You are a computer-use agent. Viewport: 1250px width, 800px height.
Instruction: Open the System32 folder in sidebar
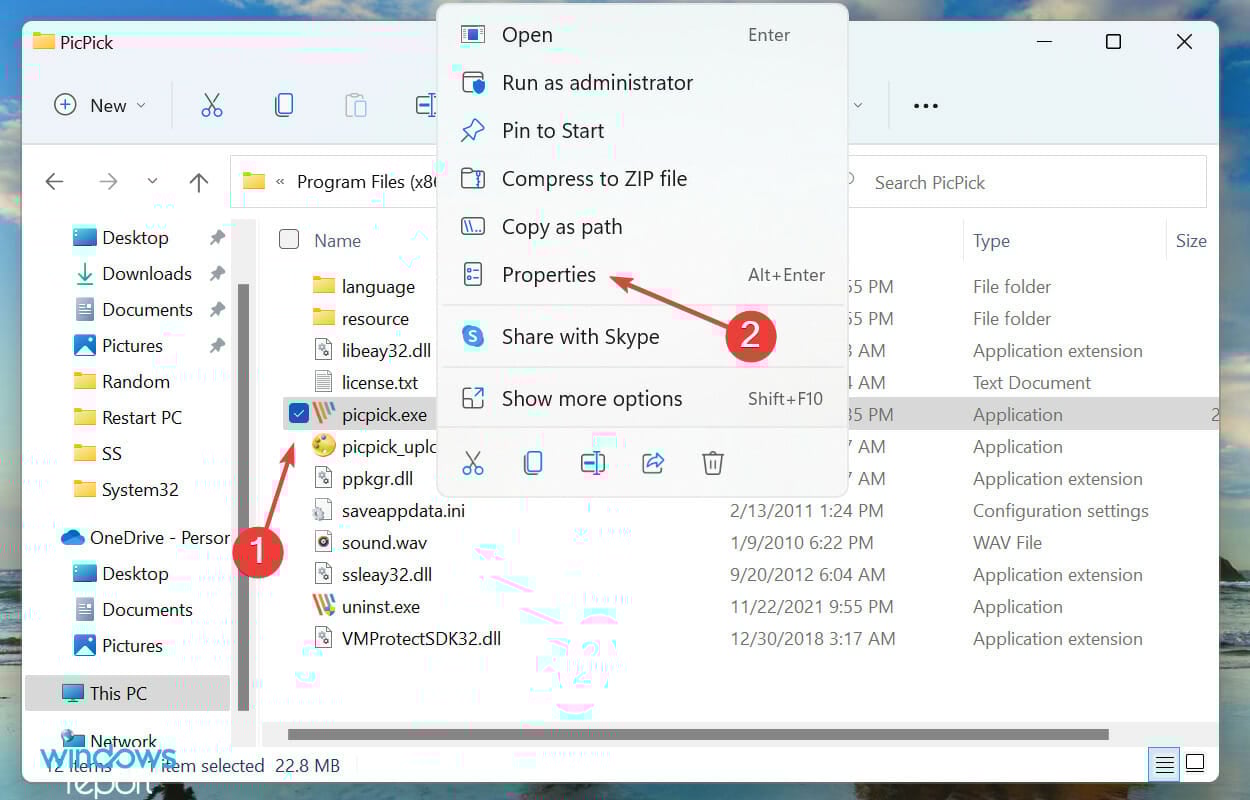coord(140,489)
